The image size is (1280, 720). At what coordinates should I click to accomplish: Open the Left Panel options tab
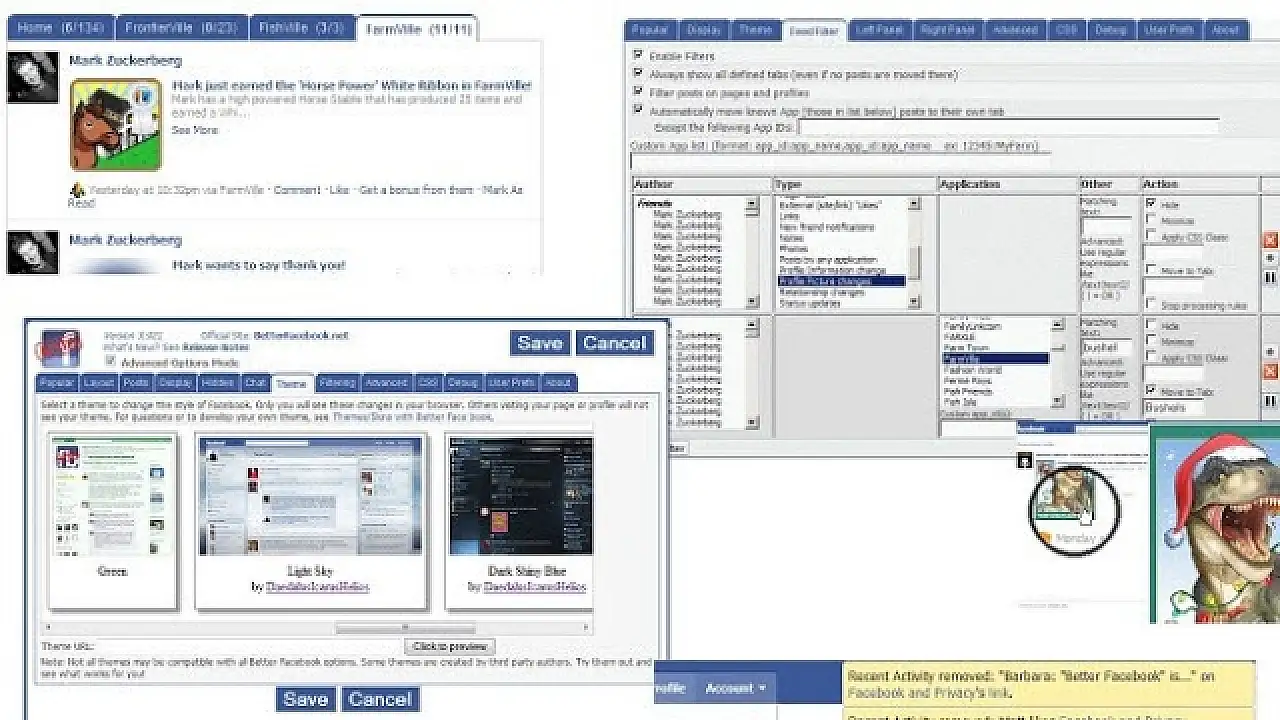879,30
